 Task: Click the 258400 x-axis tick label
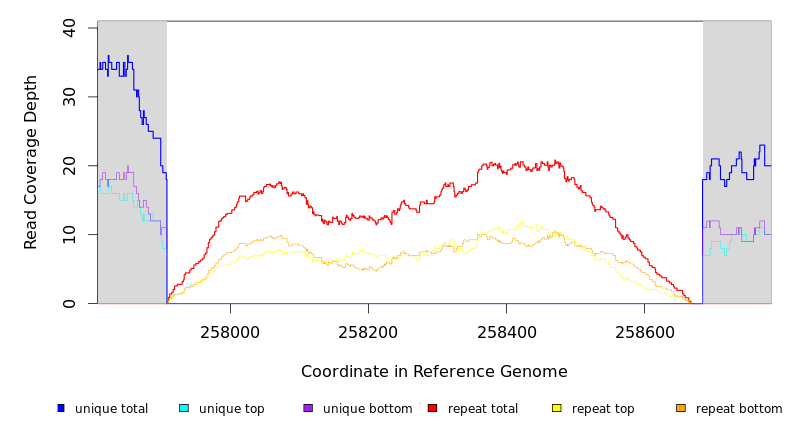(x=506, y=333)
